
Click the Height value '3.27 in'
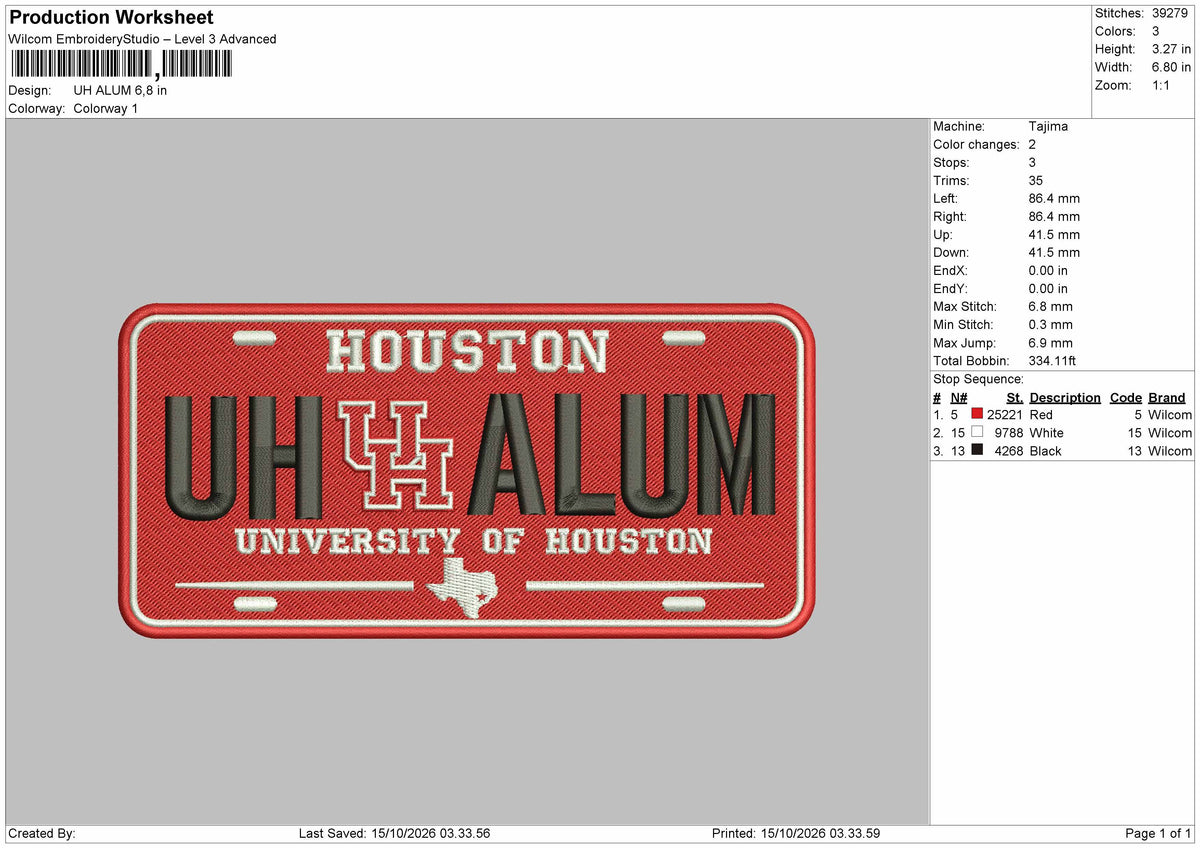[1171, 49]
